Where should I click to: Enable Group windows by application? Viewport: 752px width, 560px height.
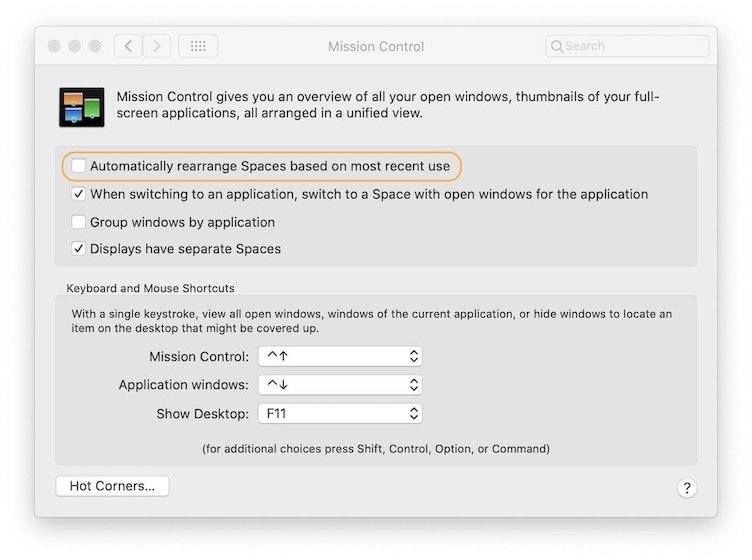click(79, 222)
